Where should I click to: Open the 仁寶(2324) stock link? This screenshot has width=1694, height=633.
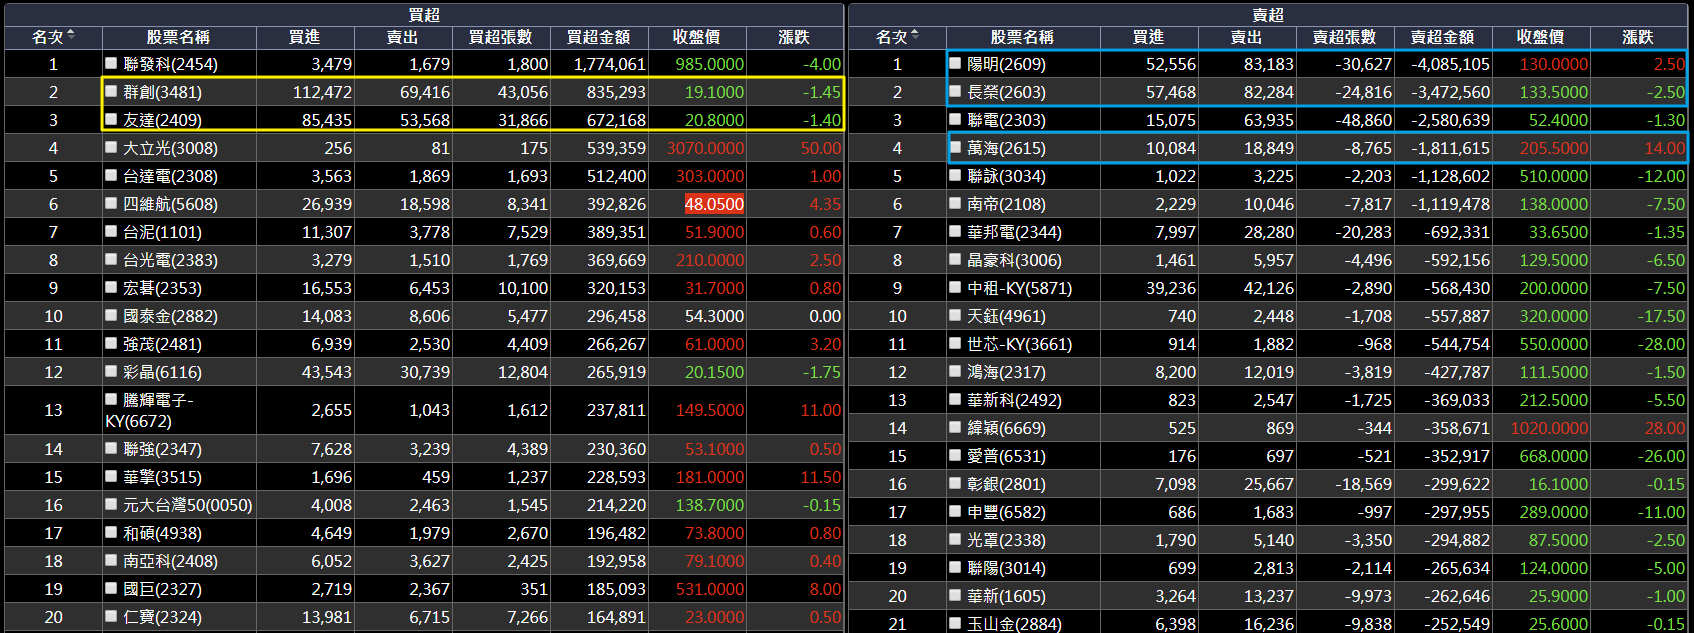coord(162,617)
